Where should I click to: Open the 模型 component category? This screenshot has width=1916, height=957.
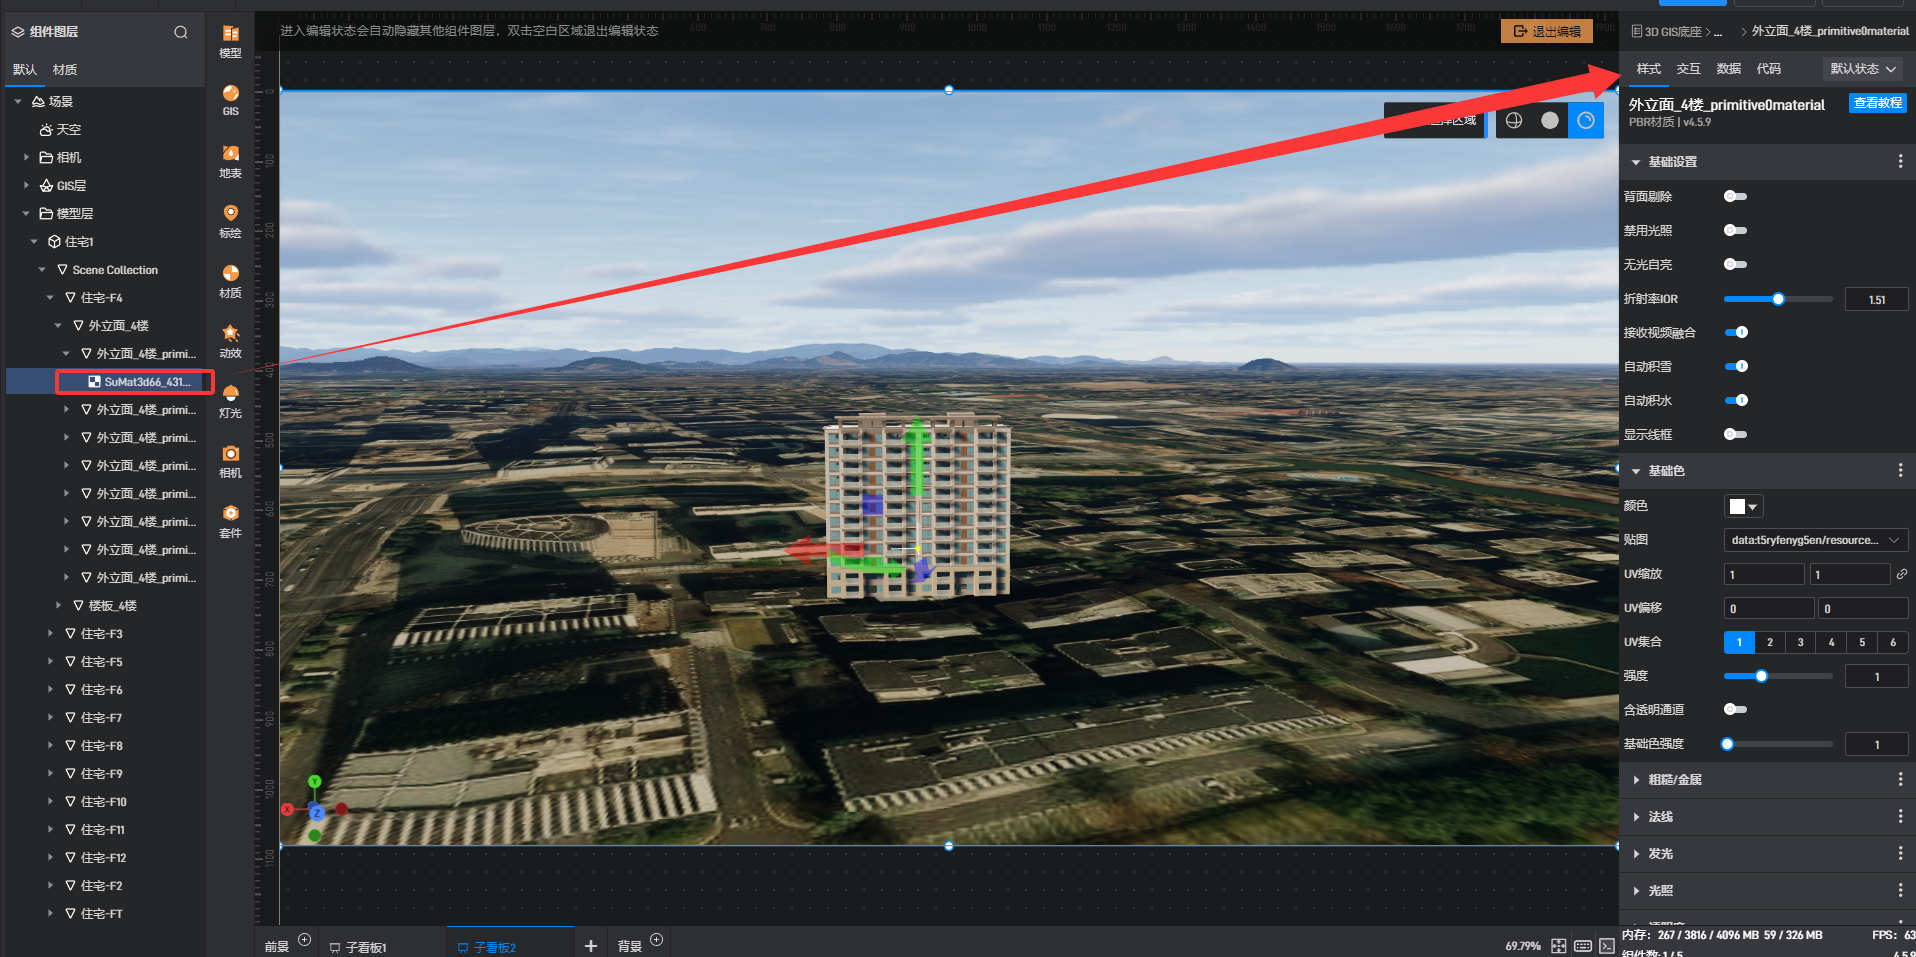[230, 40]
